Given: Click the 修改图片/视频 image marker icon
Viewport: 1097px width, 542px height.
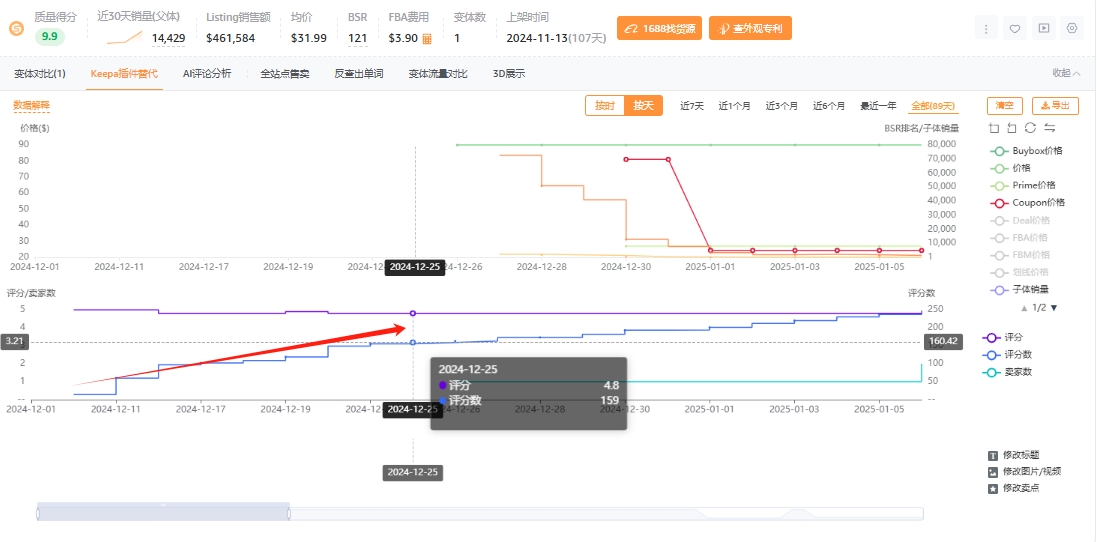Looking at the screenshot, I should (993, 472).
